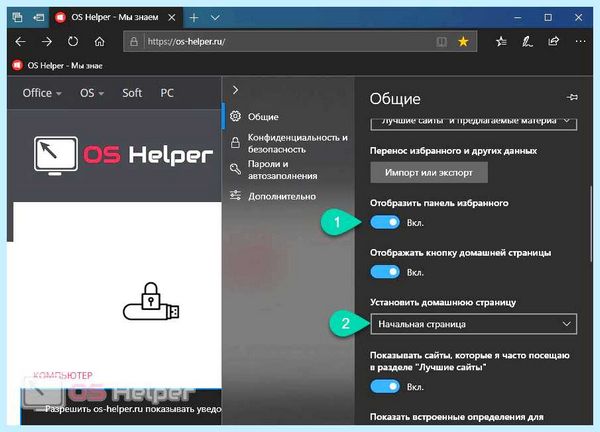
Task: Go back with the browser back arrow
Action: 21,41
